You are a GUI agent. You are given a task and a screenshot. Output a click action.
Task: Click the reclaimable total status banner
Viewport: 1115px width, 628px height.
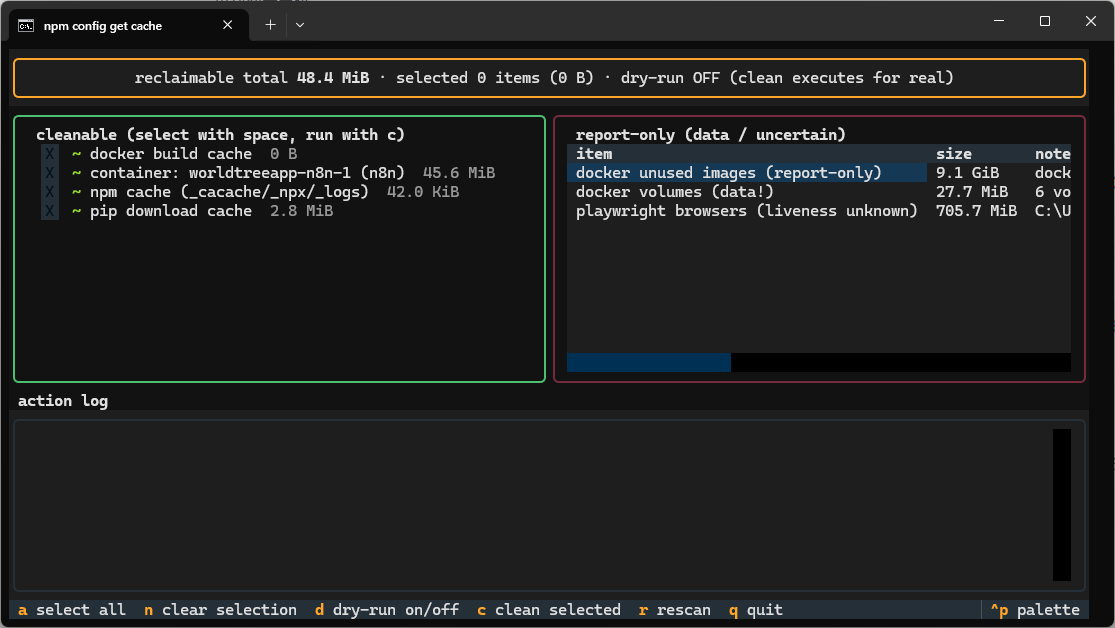[x=549, y=78]
